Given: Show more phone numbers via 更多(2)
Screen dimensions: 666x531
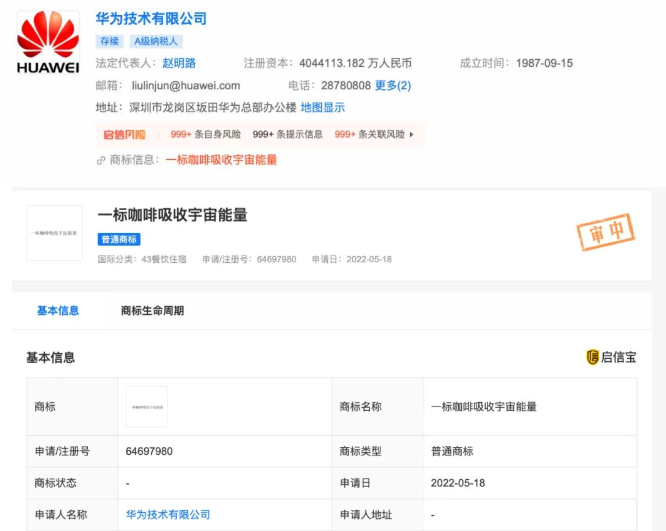Looking at the screenshot, I should coord(393,85).
